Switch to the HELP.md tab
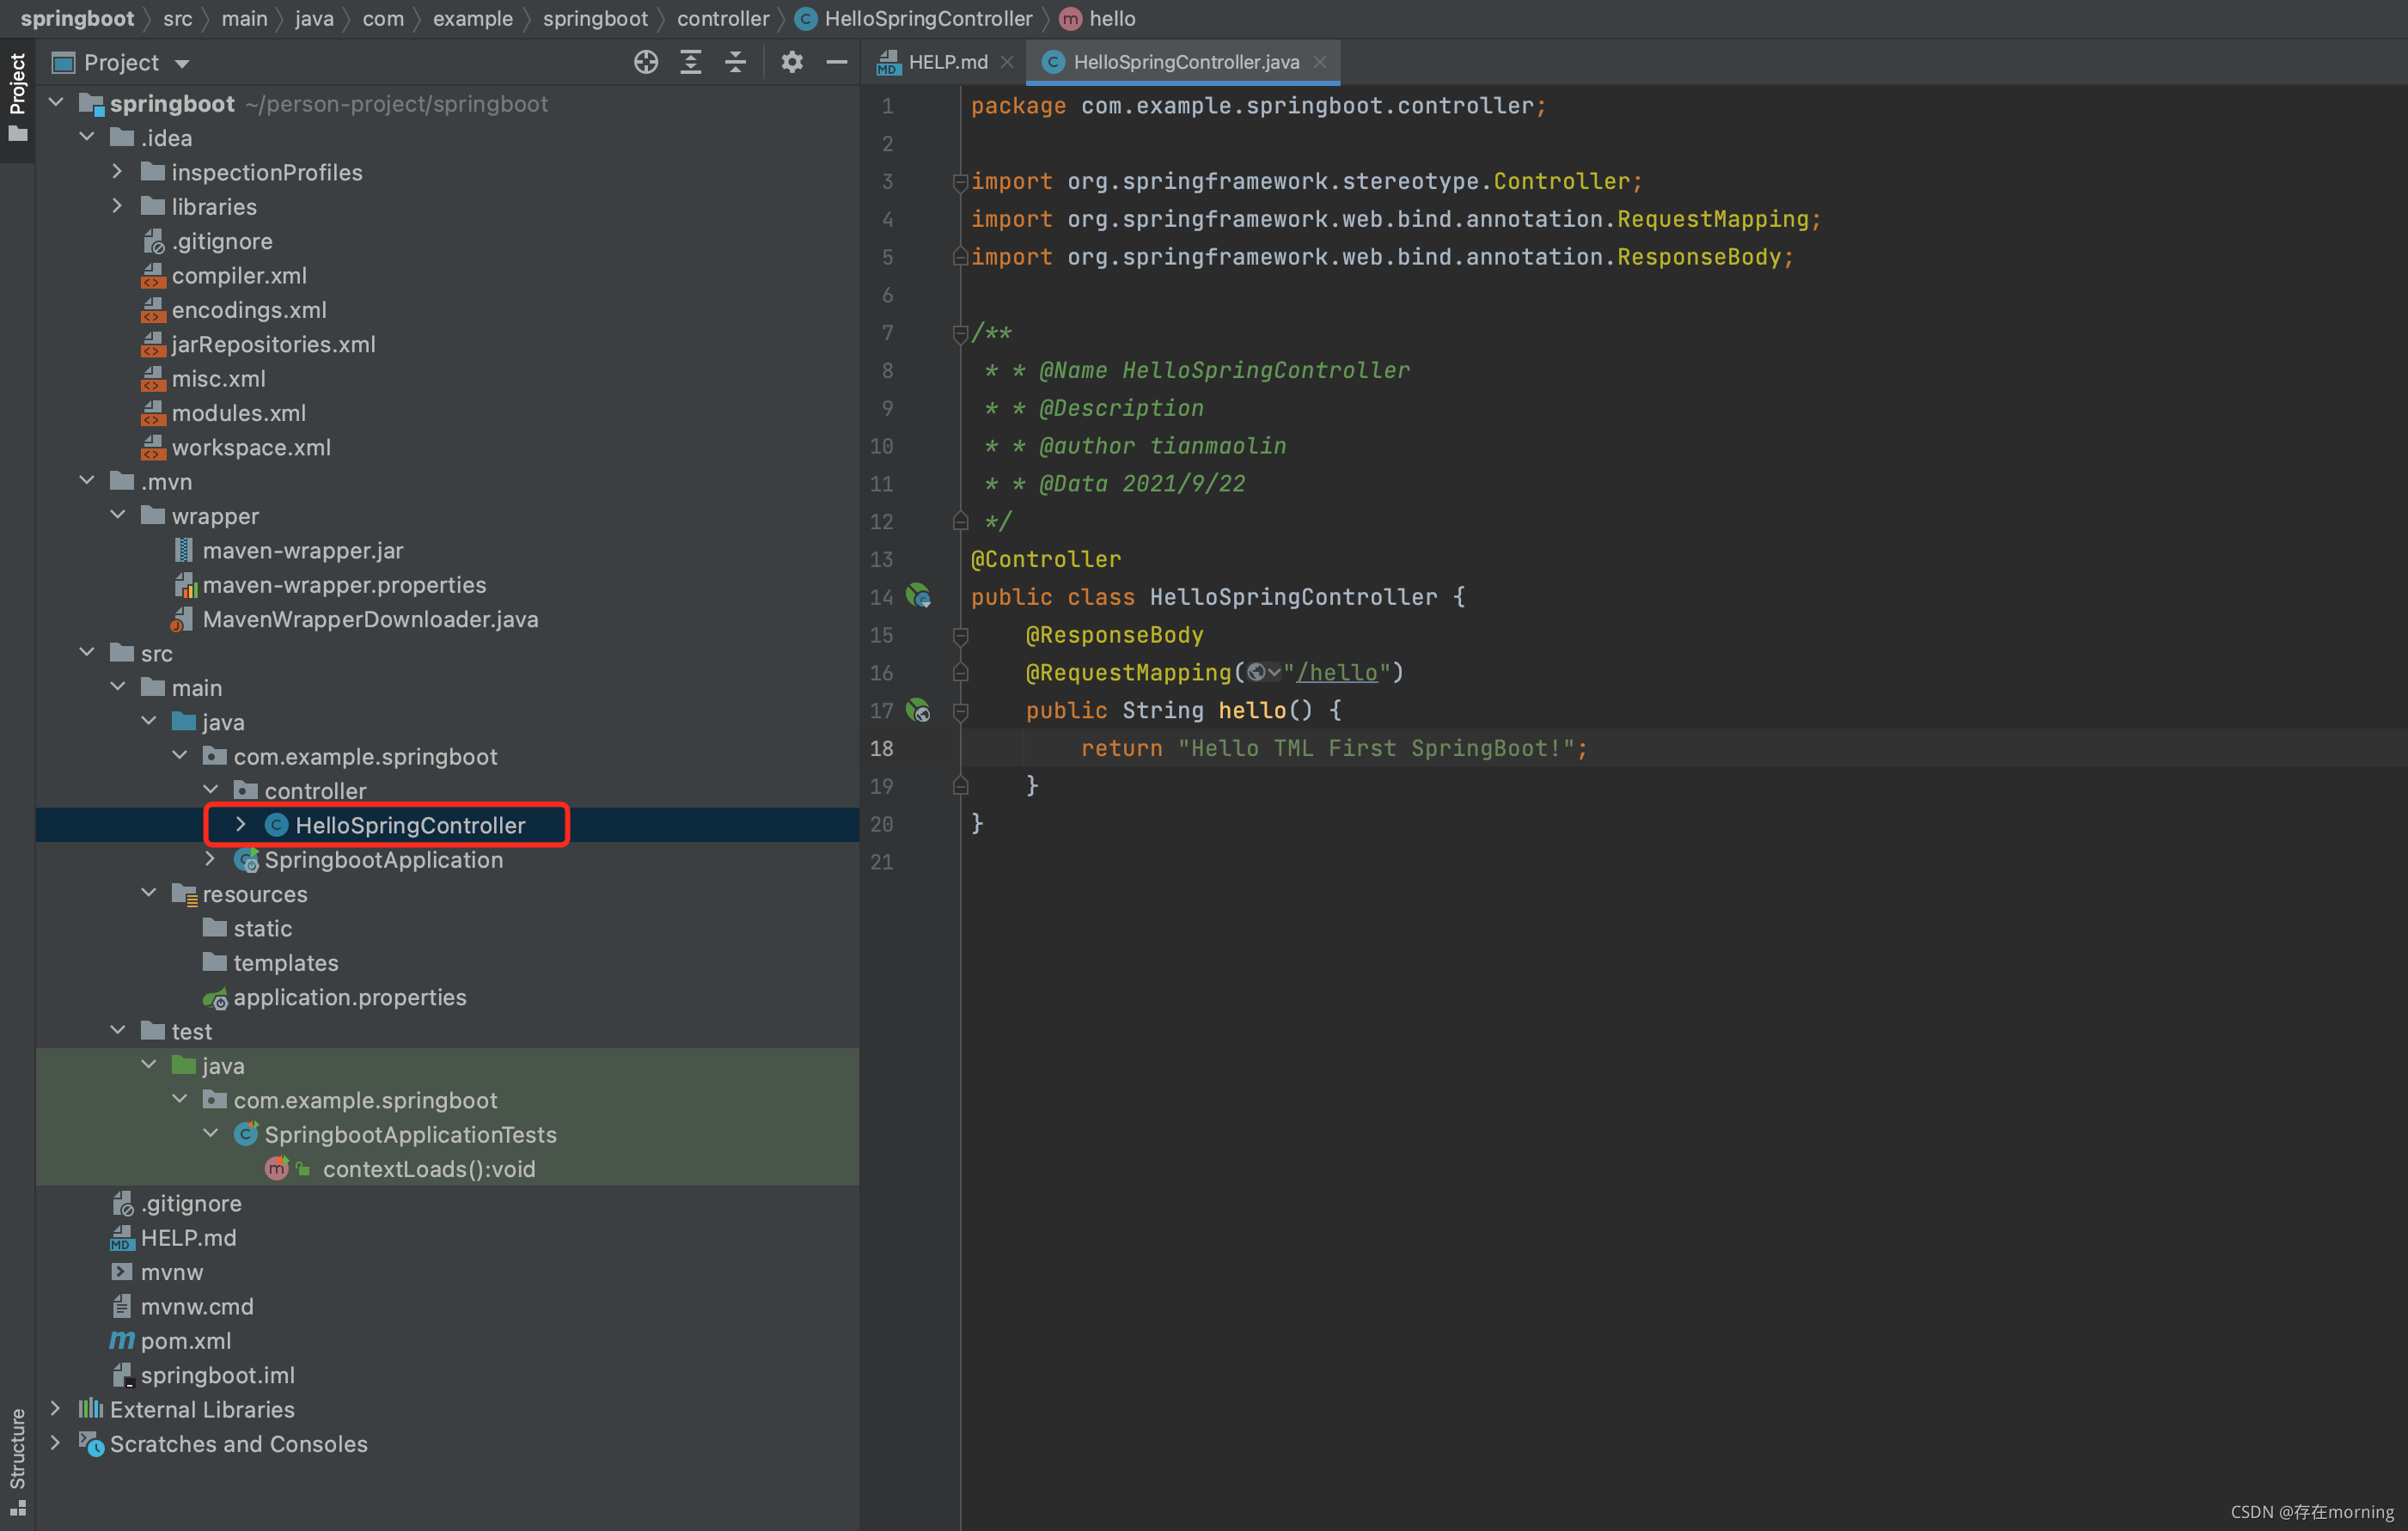The width and height of the screenshot is (2408, 1531). point(946,62)
